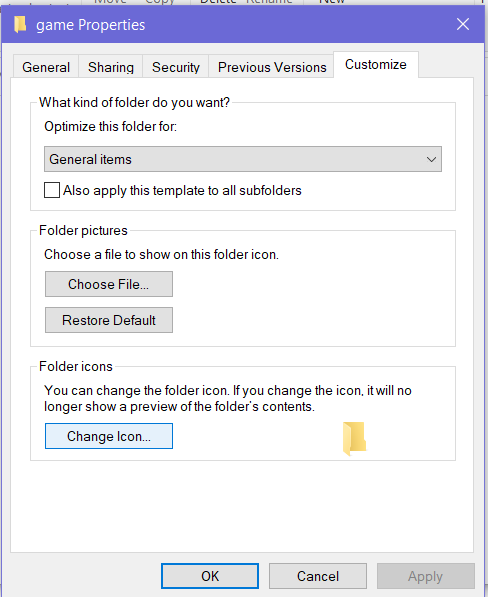Open the Security tab
This screenshot has height=597, width=488.
tap(176, 67)
